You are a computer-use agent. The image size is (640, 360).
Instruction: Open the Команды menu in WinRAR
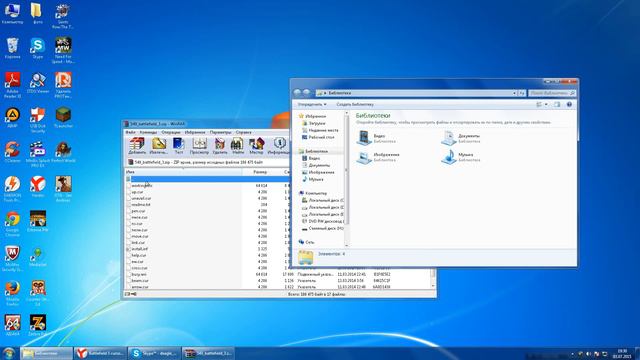pyautogui.click(x=148, y=132)
